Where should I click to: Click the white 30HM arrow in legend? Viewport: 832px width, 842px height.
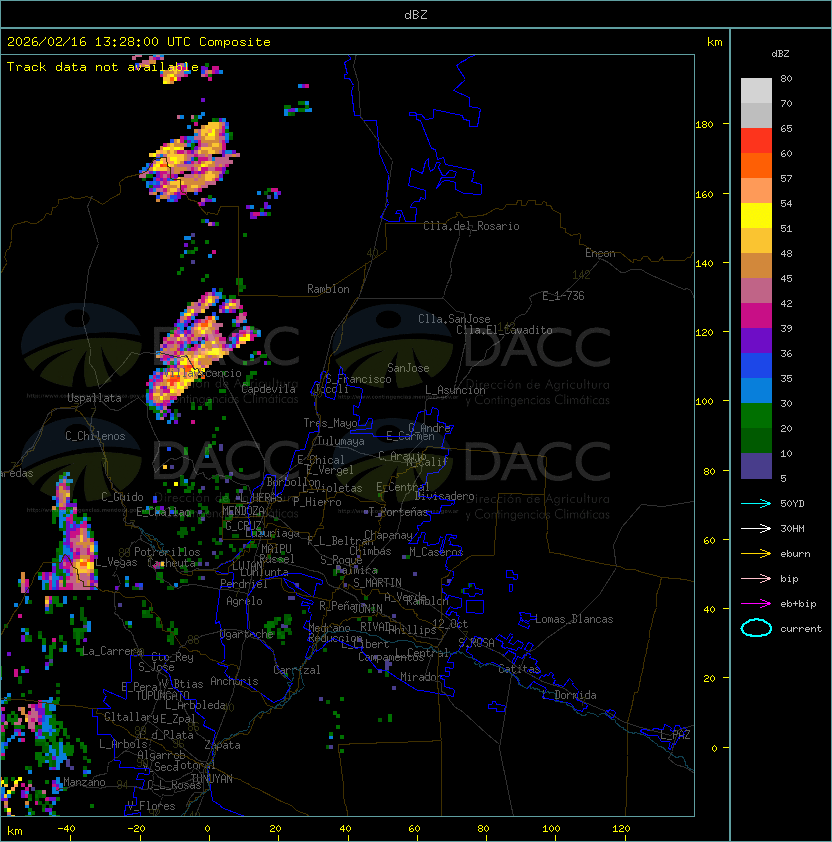click(756, 529)
